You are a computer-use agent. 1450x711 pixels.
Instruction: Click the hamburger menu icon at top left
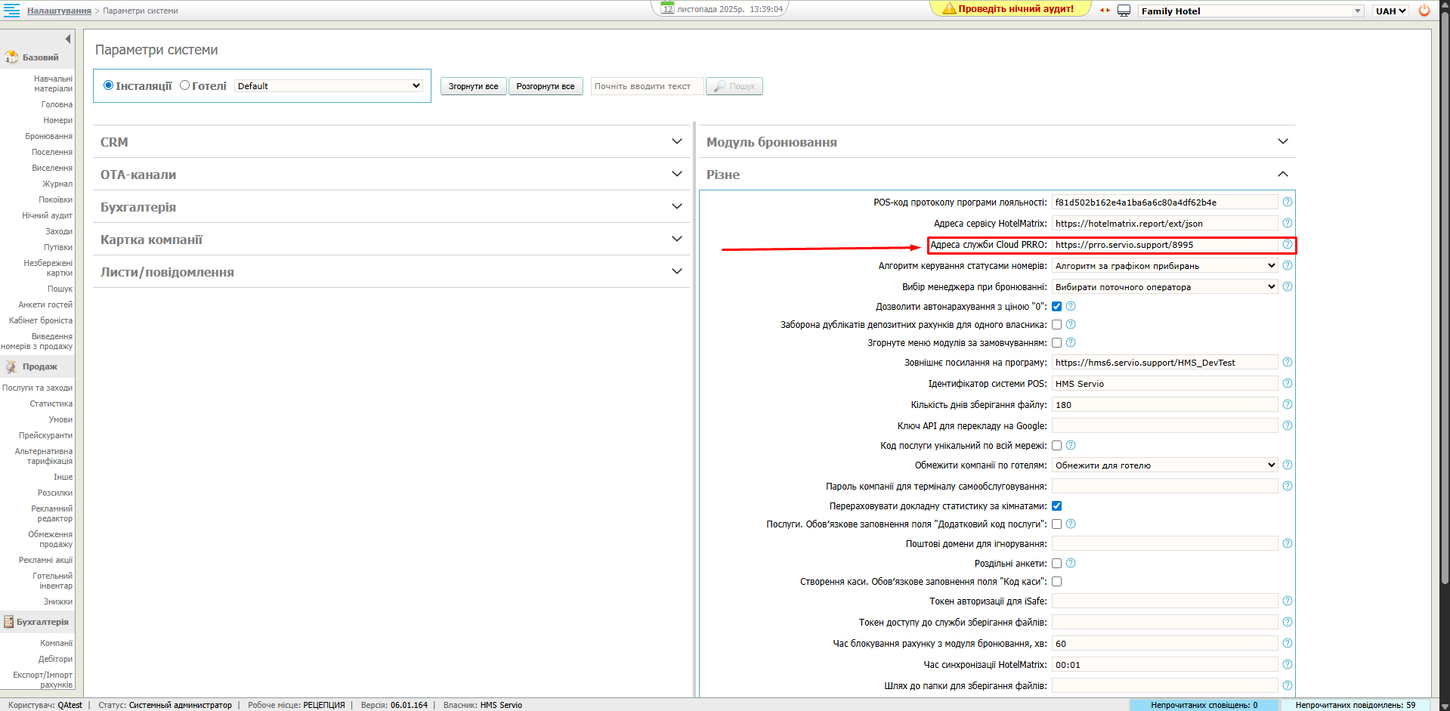pyautogui.click(x=11, y=10)
